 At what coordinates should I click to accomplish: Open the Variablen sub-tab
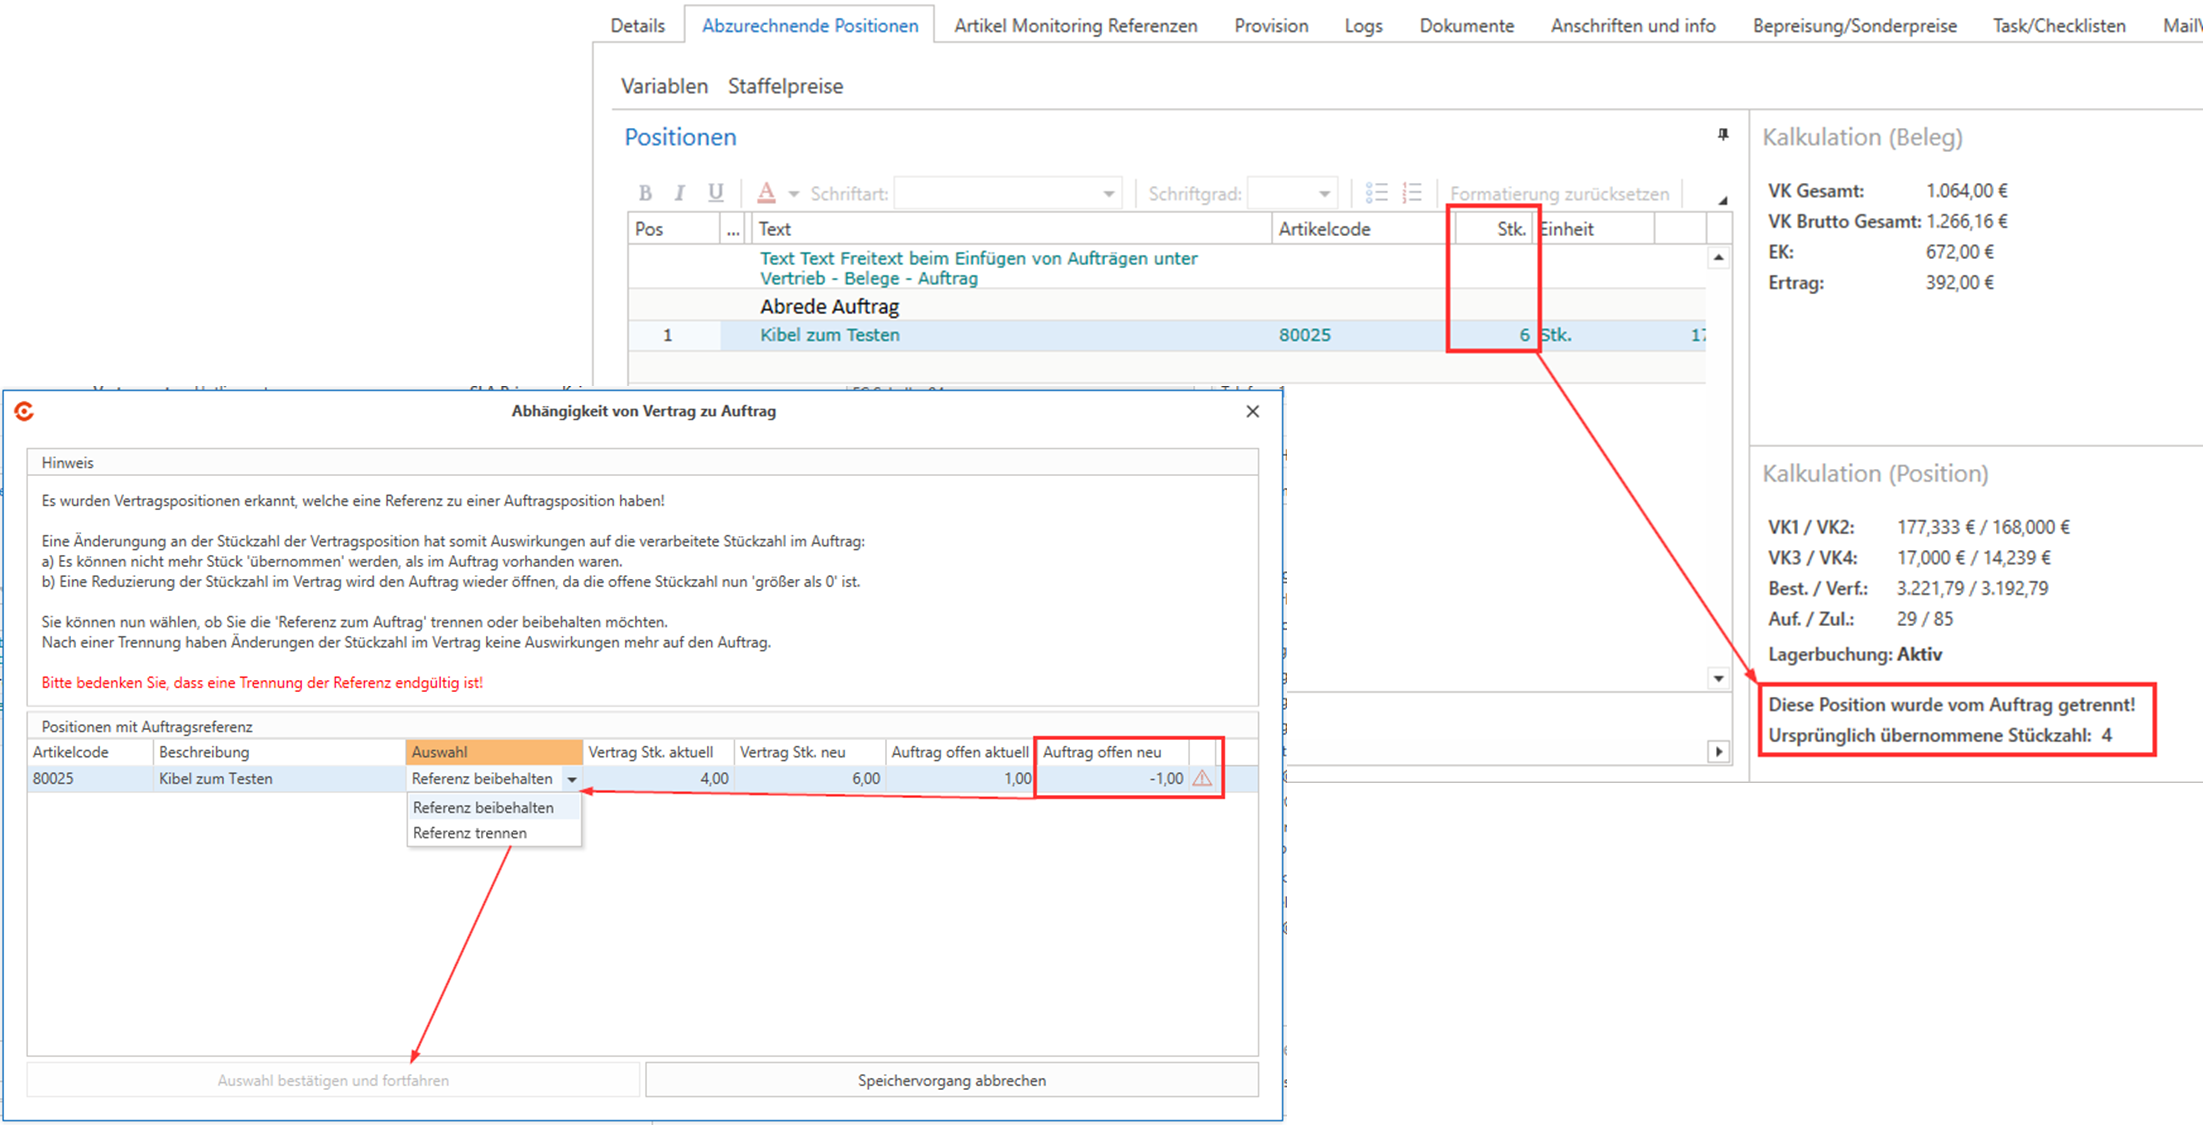(x=664, y=86)
